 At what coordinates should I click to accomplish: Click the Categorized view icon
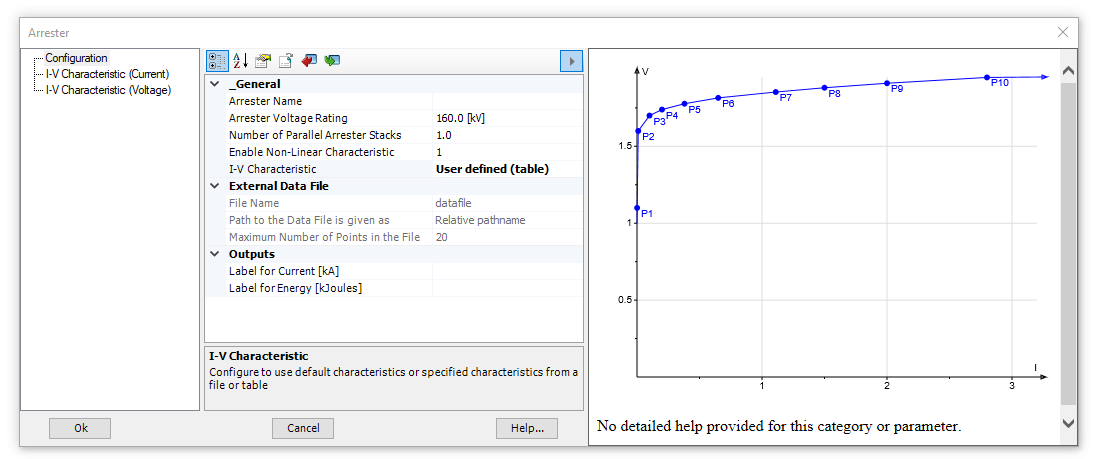coord(217,61)
